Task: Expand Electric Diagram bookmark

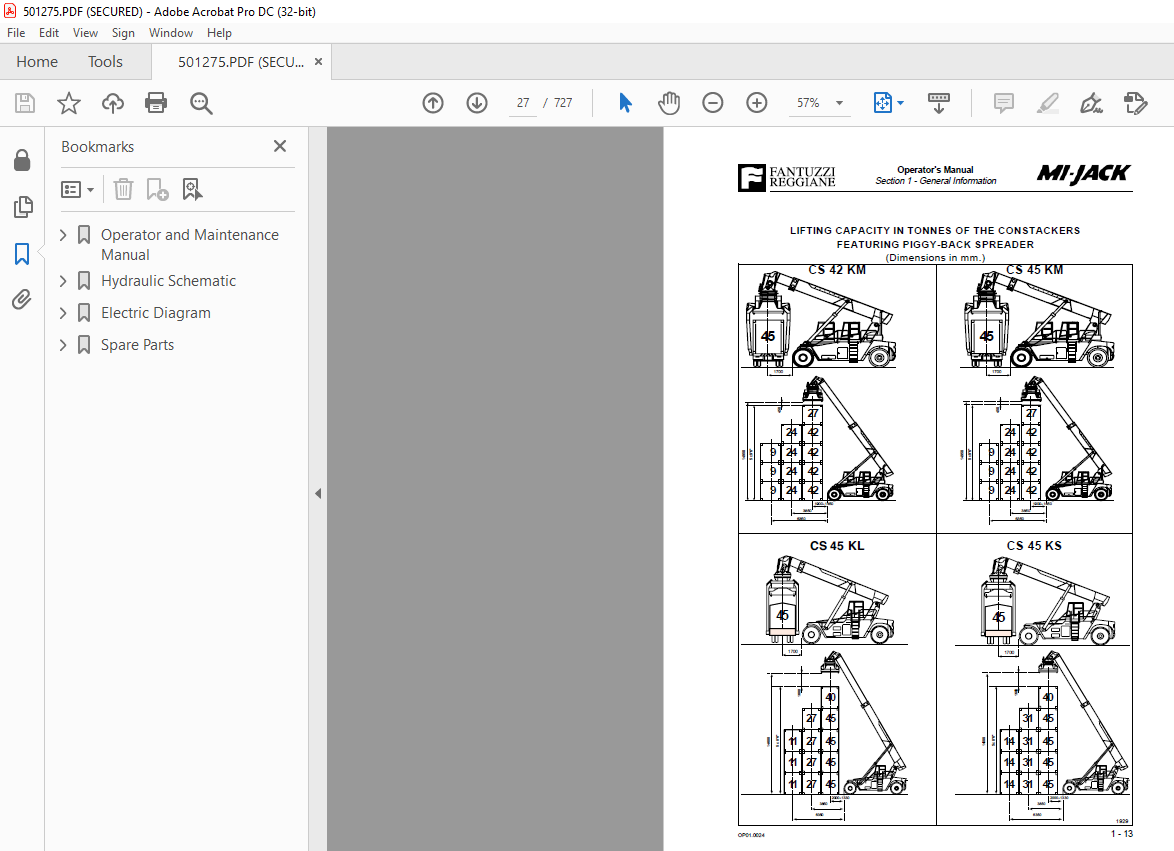Action: [x=63, y=313]
